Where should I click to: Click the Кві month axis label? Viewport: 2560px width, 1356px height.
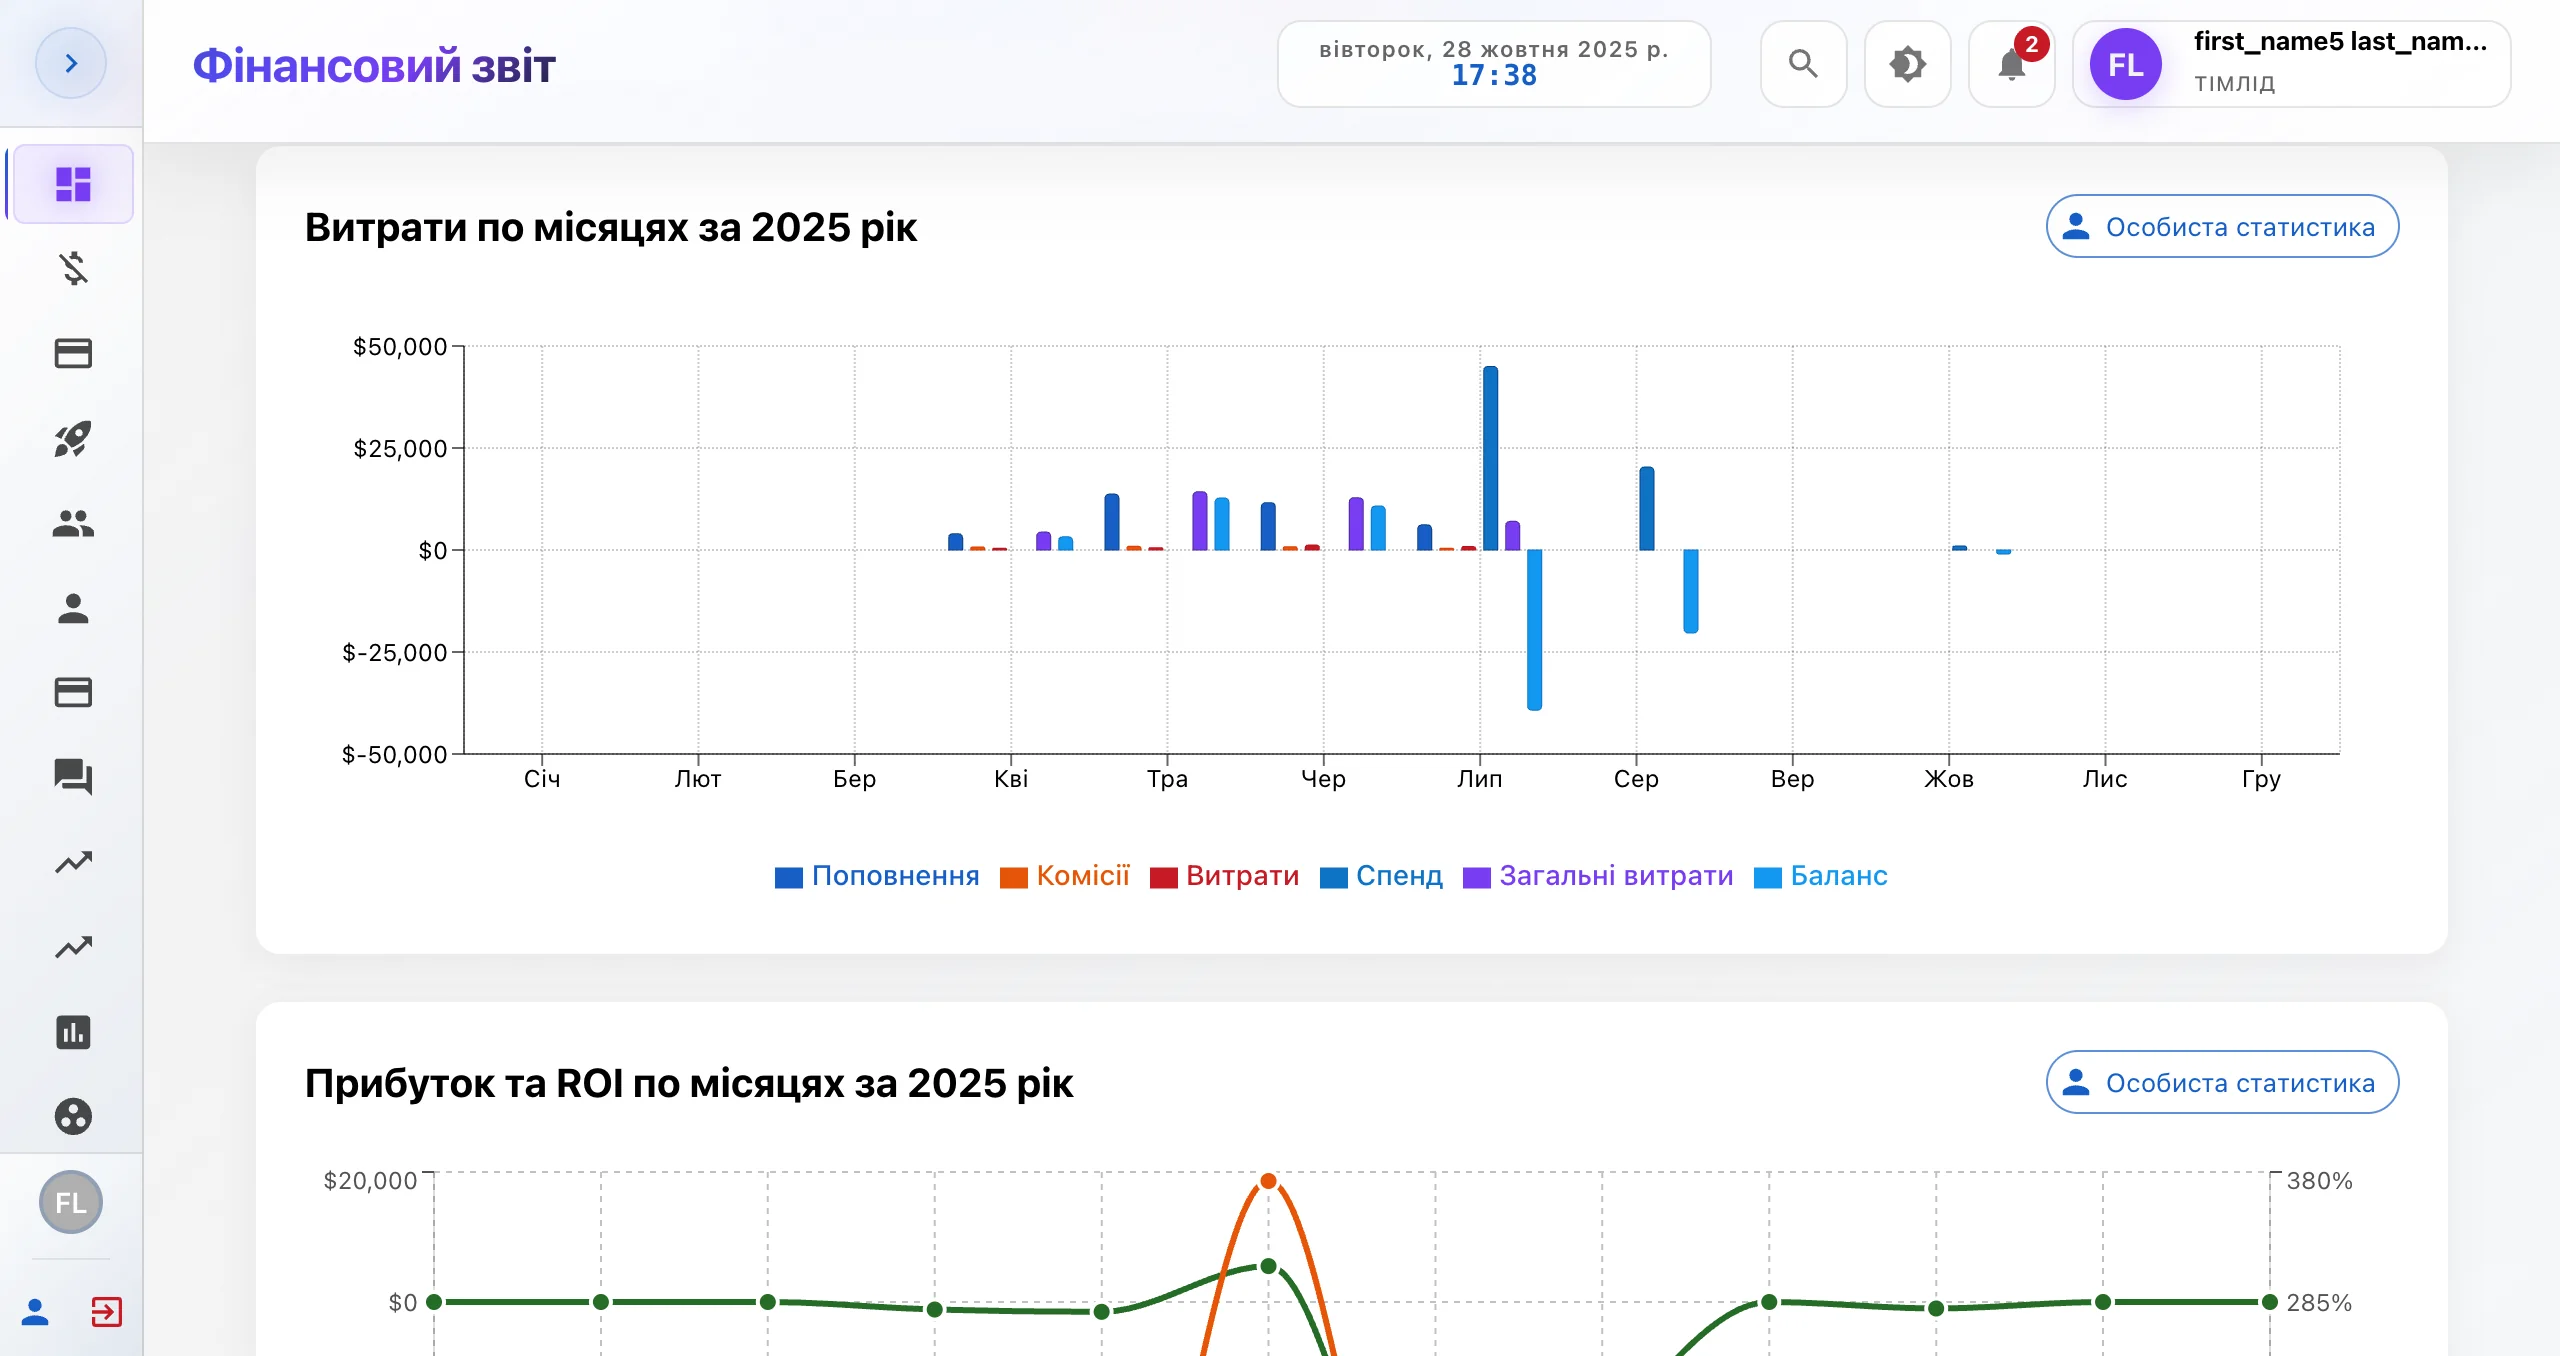tap(1011, 779)
